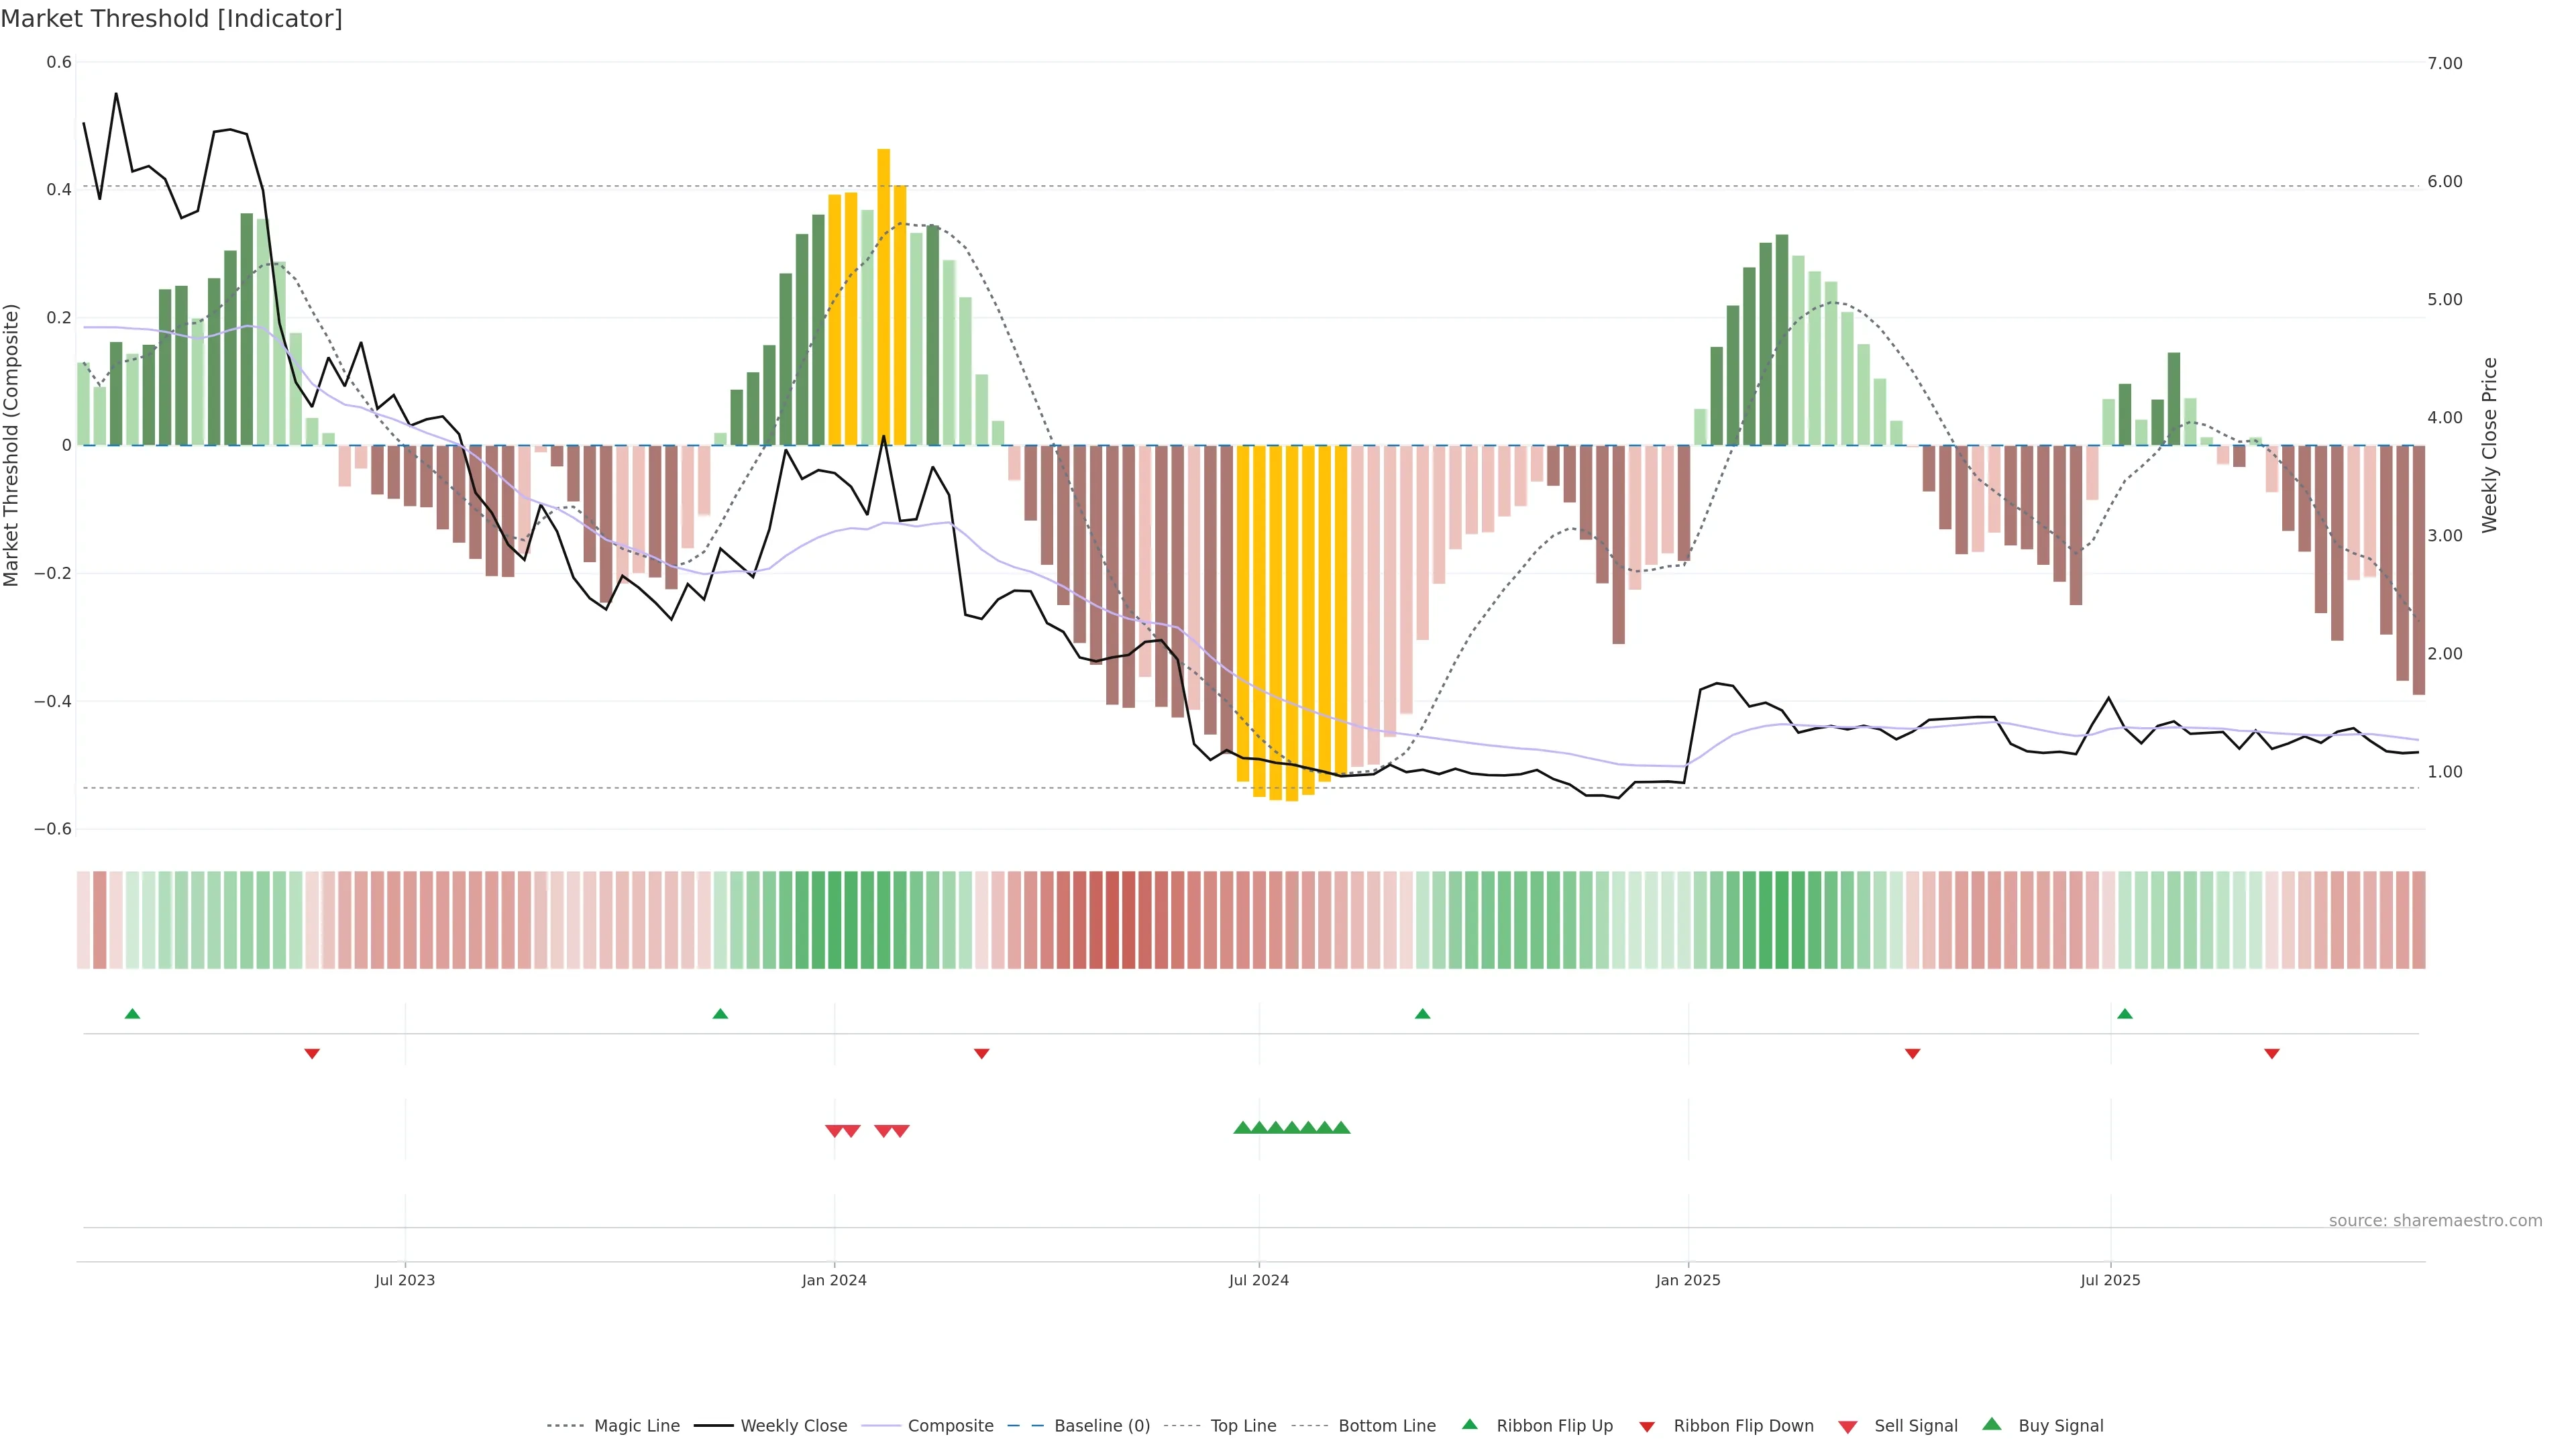Screen dimensions: 2576x1449
Task: Click the last red Ribbon Flip Down marker
Action: pos(2272,1054)
